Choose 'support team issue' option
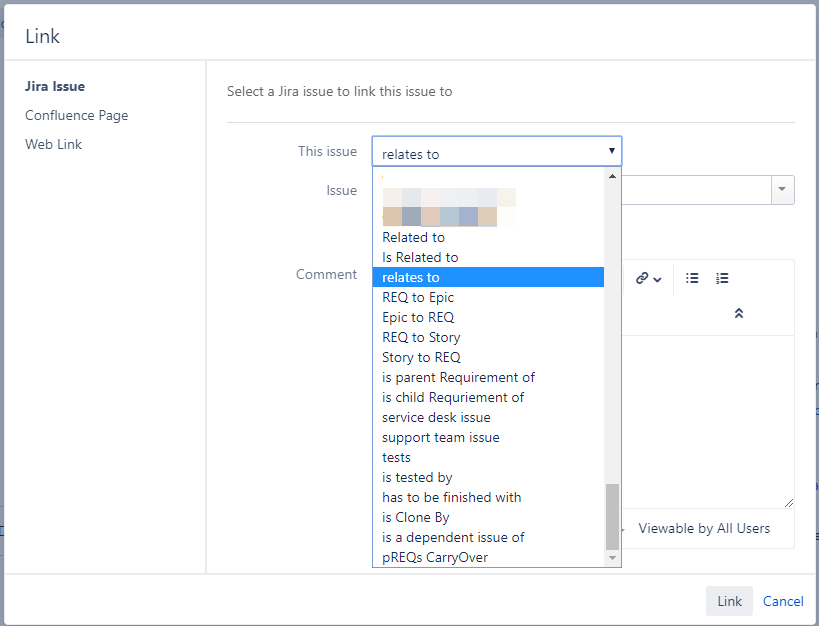The width and height of the screenshot is (819, 626). [488, 437]
